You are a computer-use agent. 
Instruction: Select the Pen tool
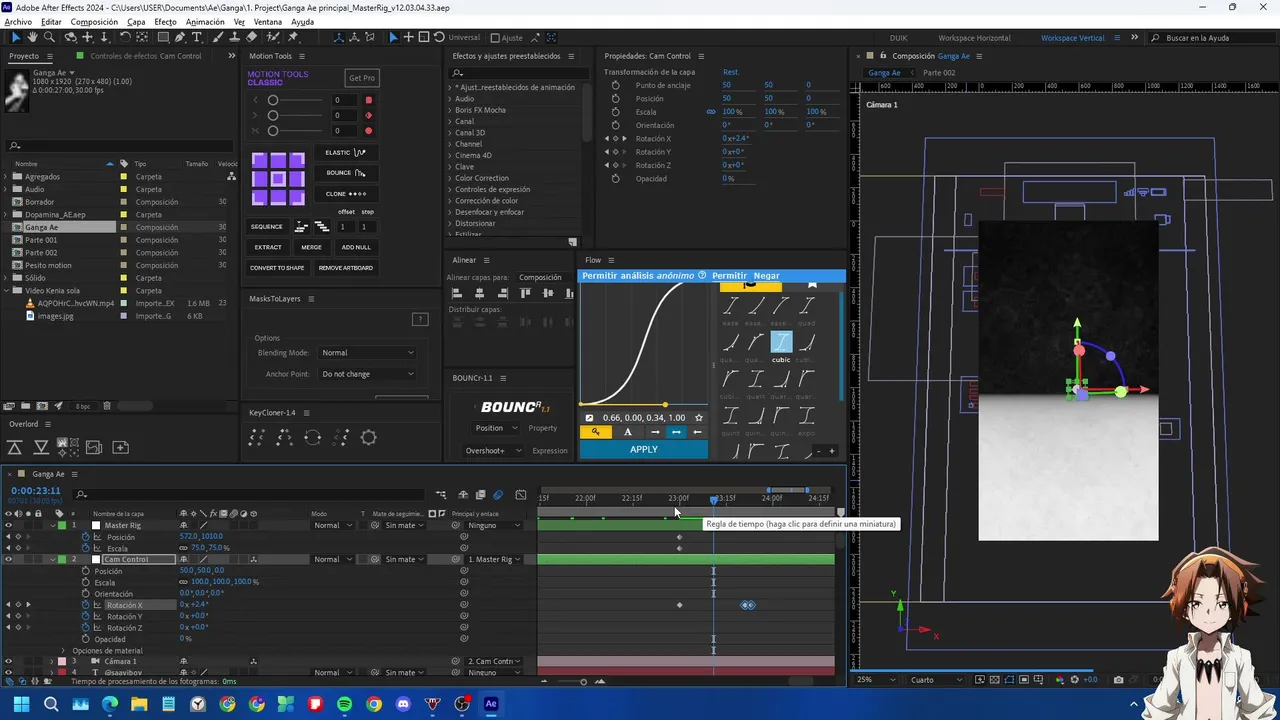pyautogui.click(x=180, y=37)
